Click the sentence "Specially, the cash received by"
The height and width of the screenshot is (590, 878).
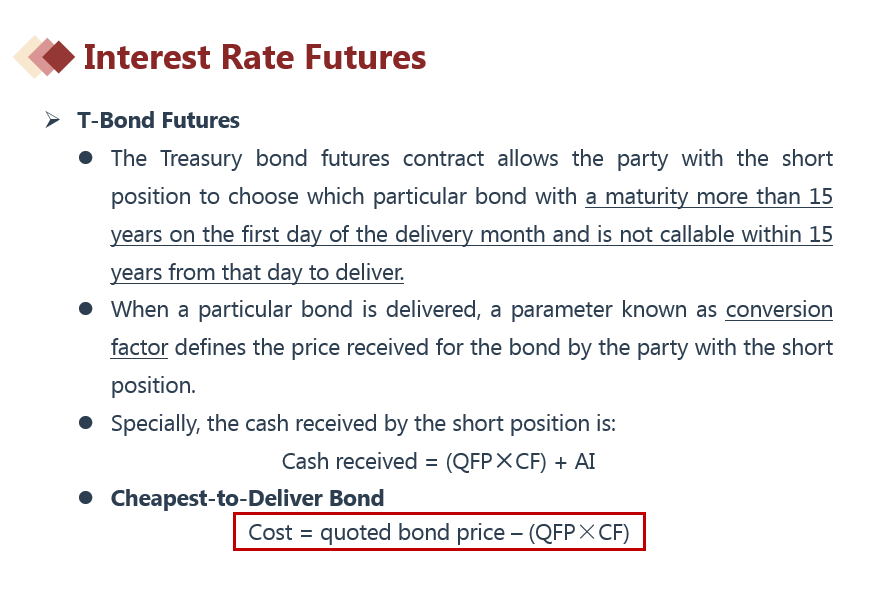click(x=363, y=423)
